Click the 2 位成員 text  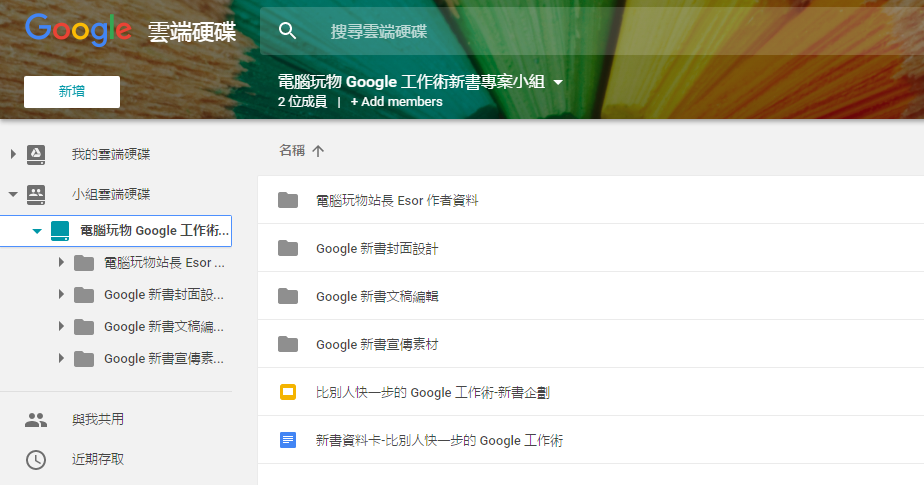[x=302, y=101]
